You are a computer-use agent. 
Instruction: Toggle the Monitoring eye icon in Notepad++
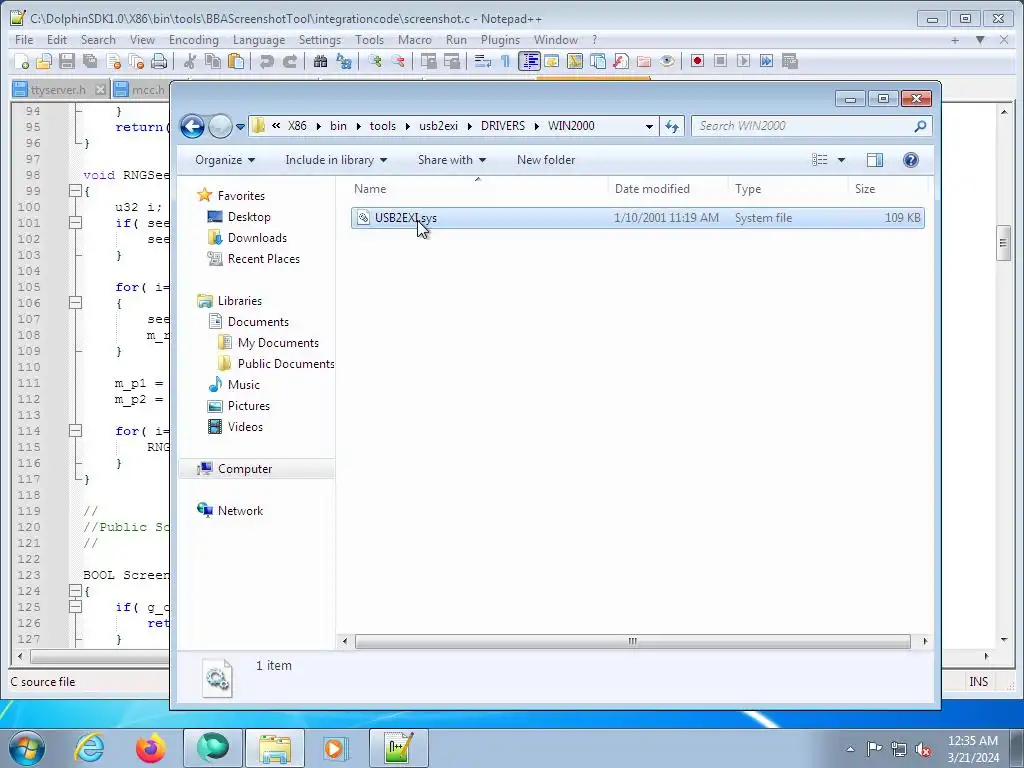(x=667, y=61)
